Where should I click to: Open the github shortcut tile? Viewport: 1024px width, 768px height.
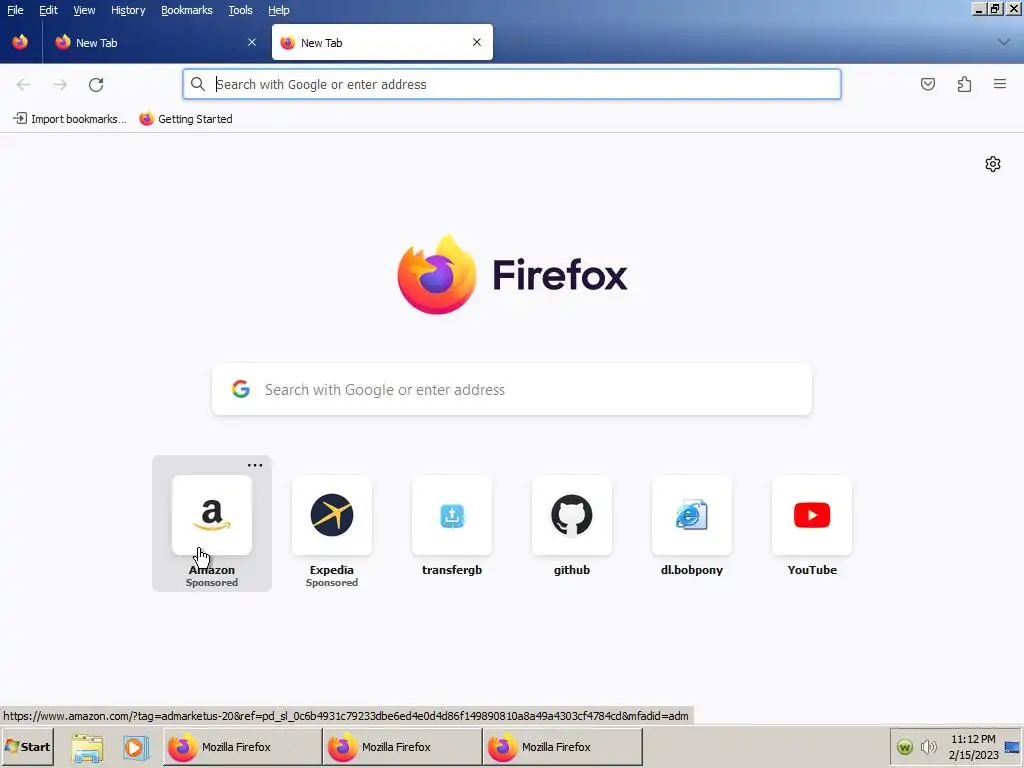point(572,524)
